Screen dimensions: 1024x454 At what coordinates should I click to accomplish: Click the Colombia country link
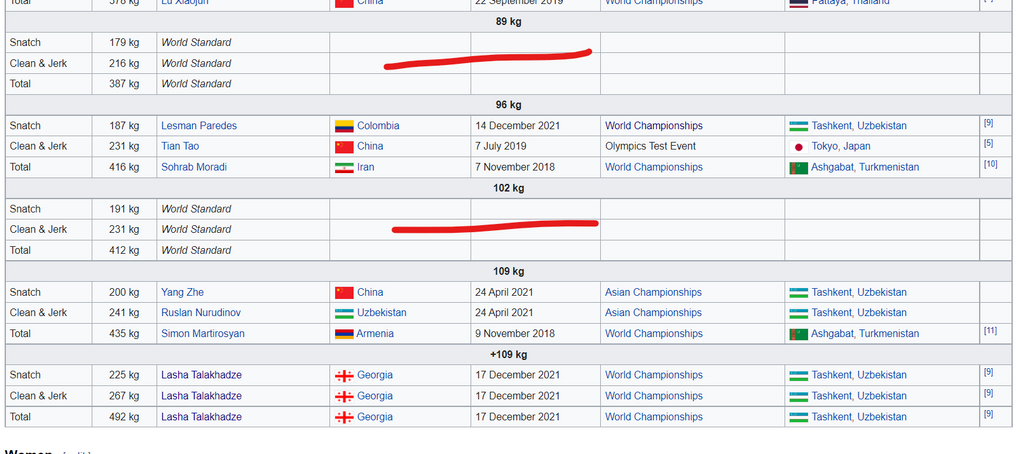378,126
